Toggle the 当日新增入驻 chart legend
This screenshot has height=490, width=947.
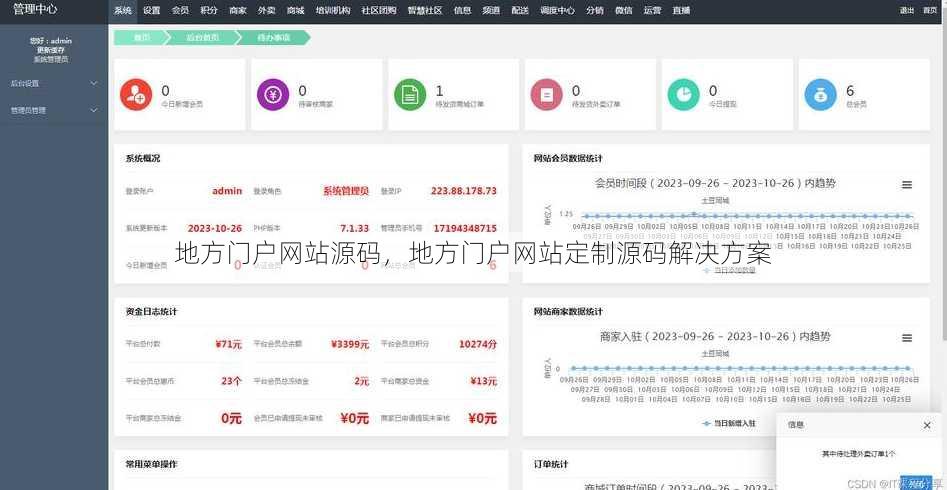(729, 424)
